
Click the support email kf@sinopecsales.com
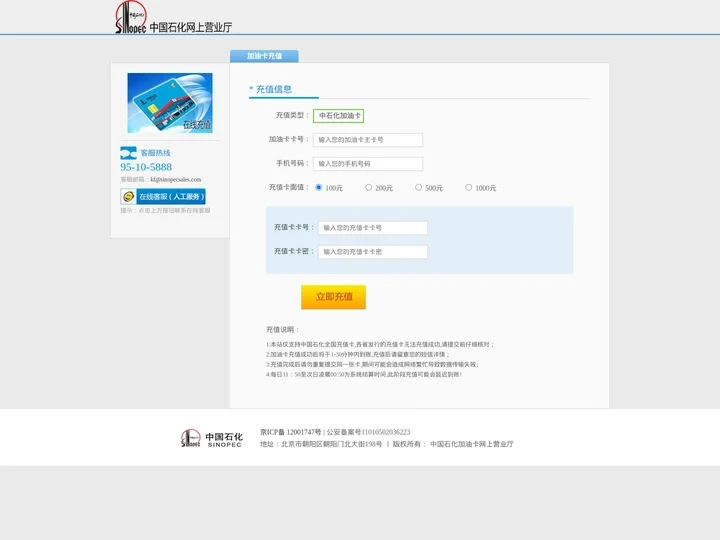175,180
